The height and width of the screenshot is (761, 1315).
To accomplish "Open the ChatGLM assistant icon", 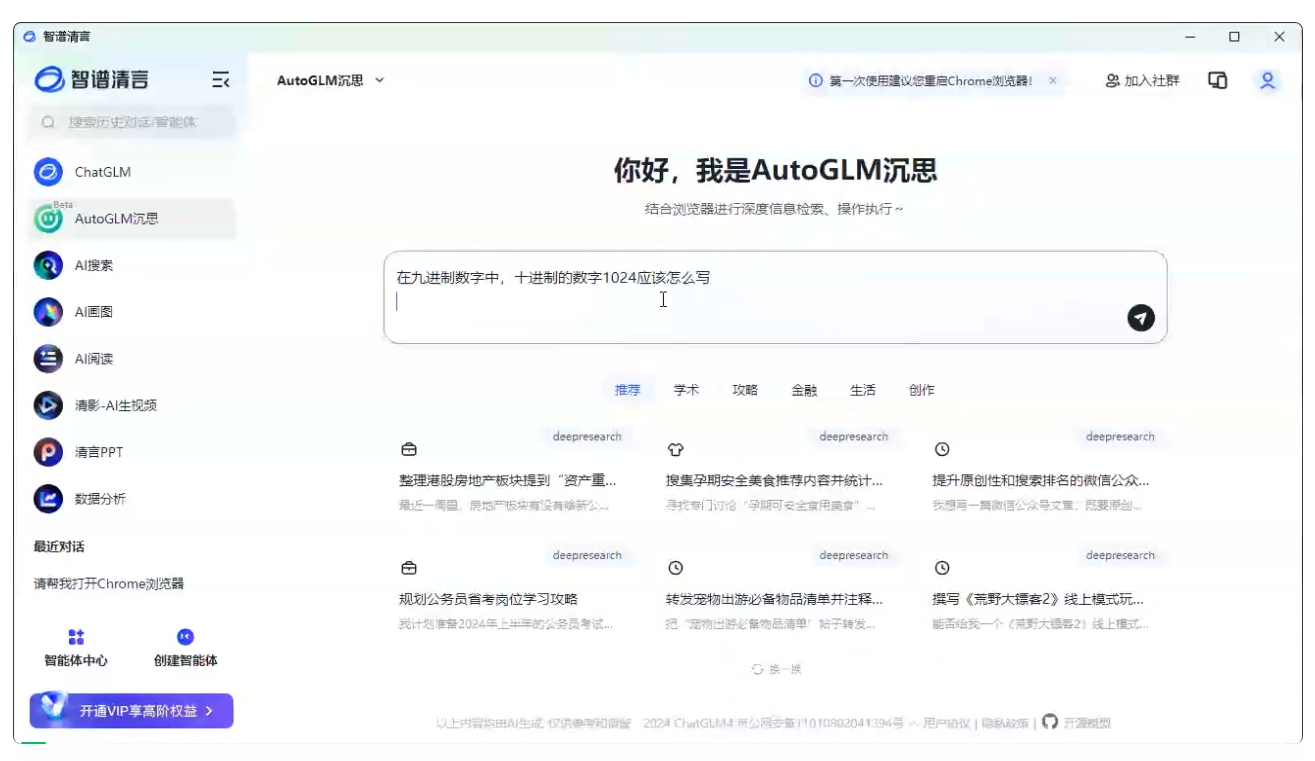I will (x=48, y=172).
